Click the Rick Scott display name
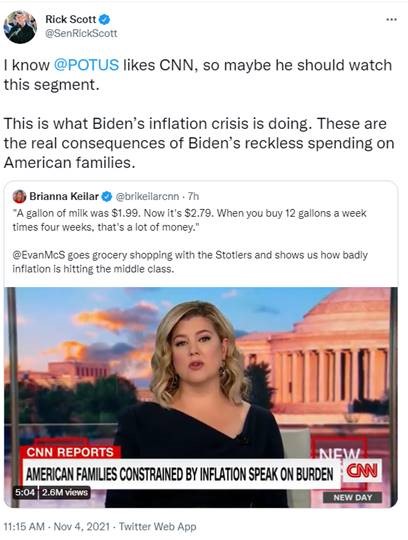 click(71, 19)
